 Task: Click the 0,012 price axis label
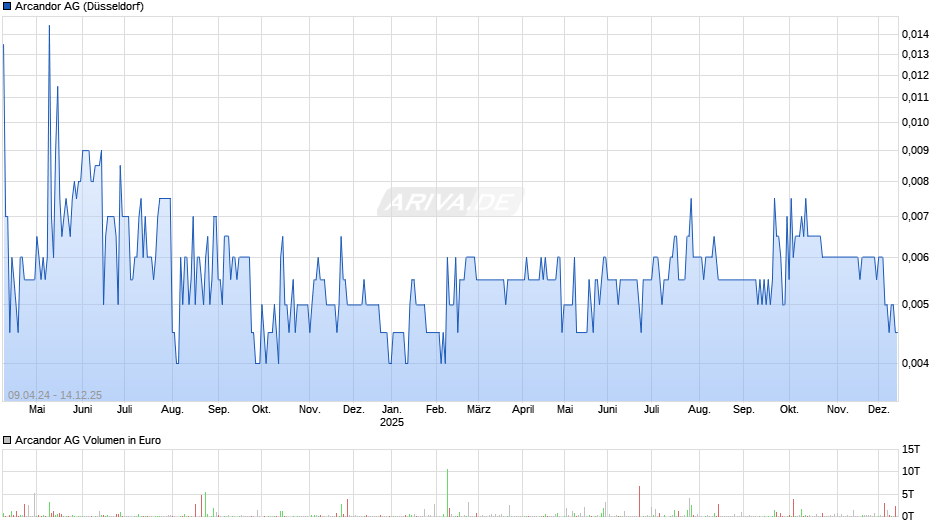(x=915, y=76)
